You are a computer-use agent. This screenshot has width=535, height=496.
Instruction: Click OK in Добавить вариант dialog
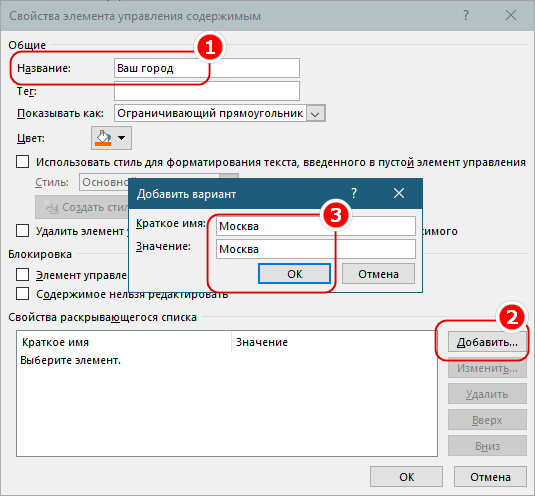[x=294, y=274]
